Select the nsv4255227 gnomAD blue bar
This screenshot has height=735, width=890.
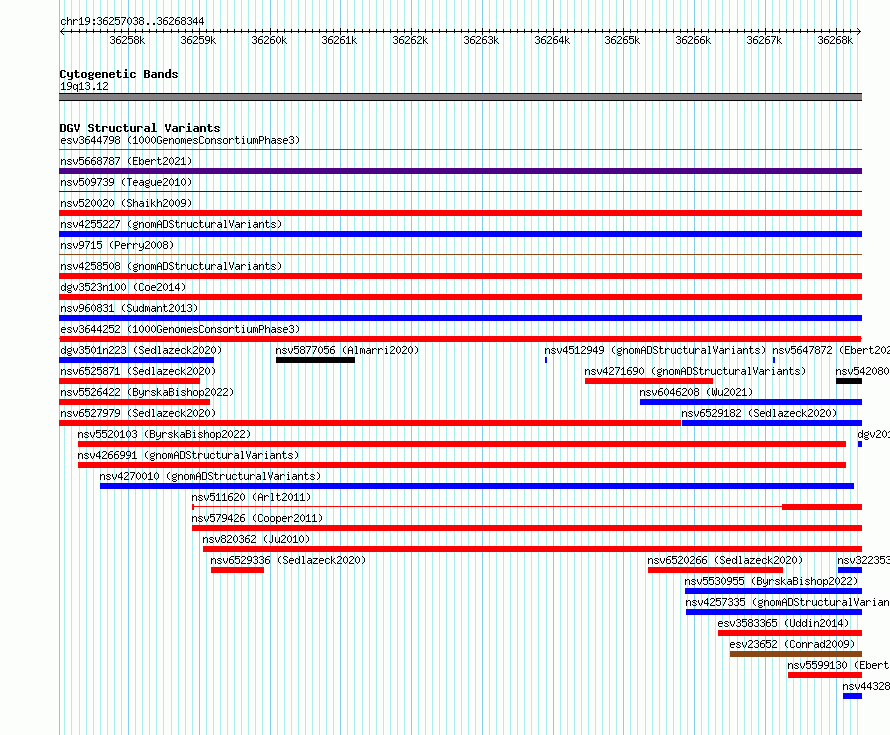tap(460, 234)
